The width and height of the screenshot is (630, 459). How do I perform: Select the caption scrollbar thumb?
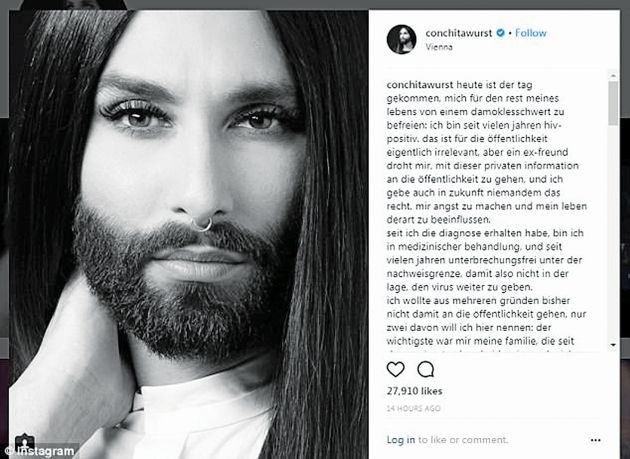coord(613,103)
